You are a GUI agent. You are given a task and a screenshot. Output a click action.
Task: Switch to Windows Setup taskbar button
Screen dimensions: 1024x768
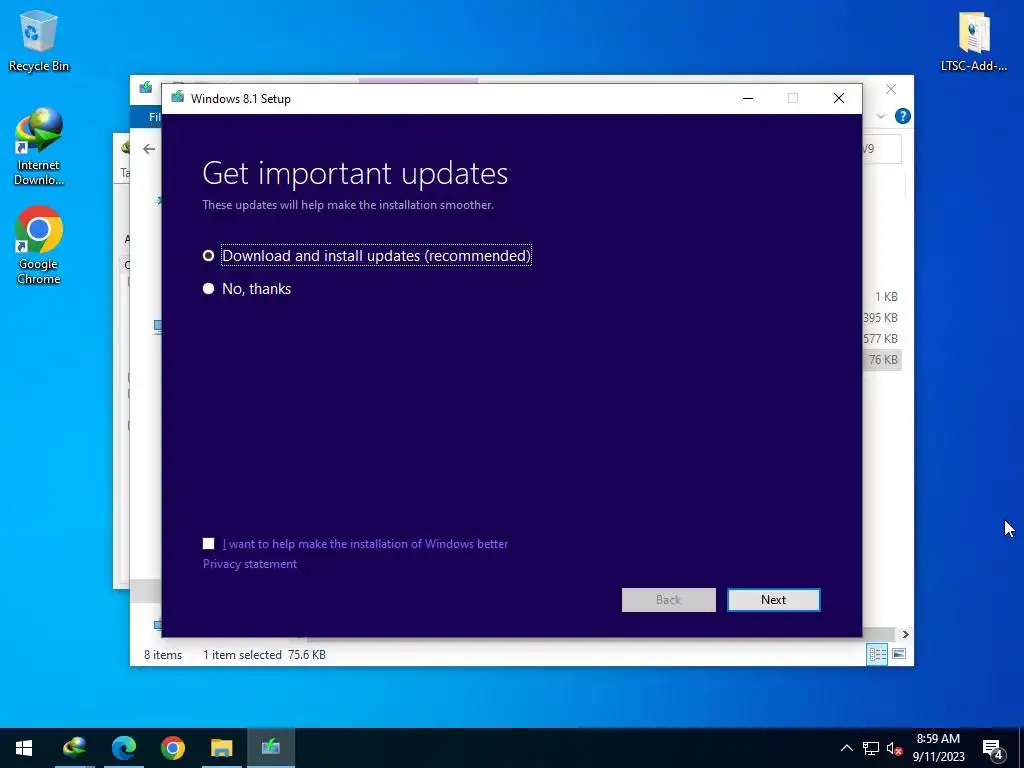[x=270, y=748]
